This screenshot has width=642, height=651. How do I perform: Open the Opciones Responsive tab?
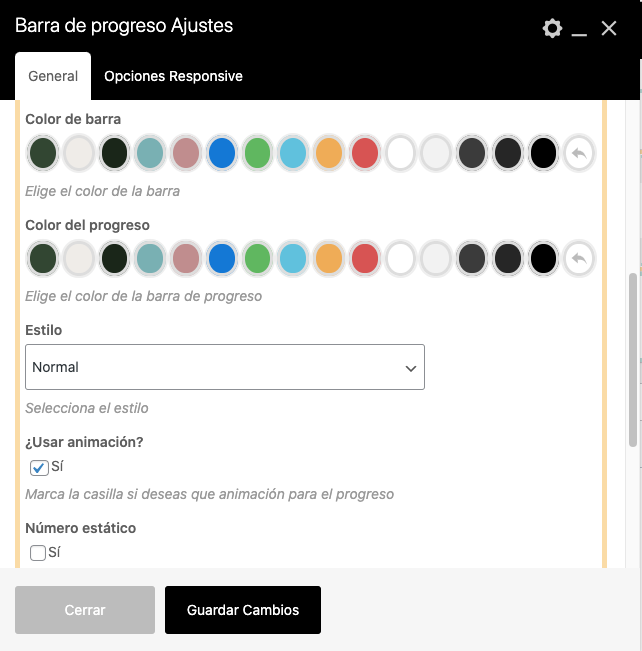173,76
